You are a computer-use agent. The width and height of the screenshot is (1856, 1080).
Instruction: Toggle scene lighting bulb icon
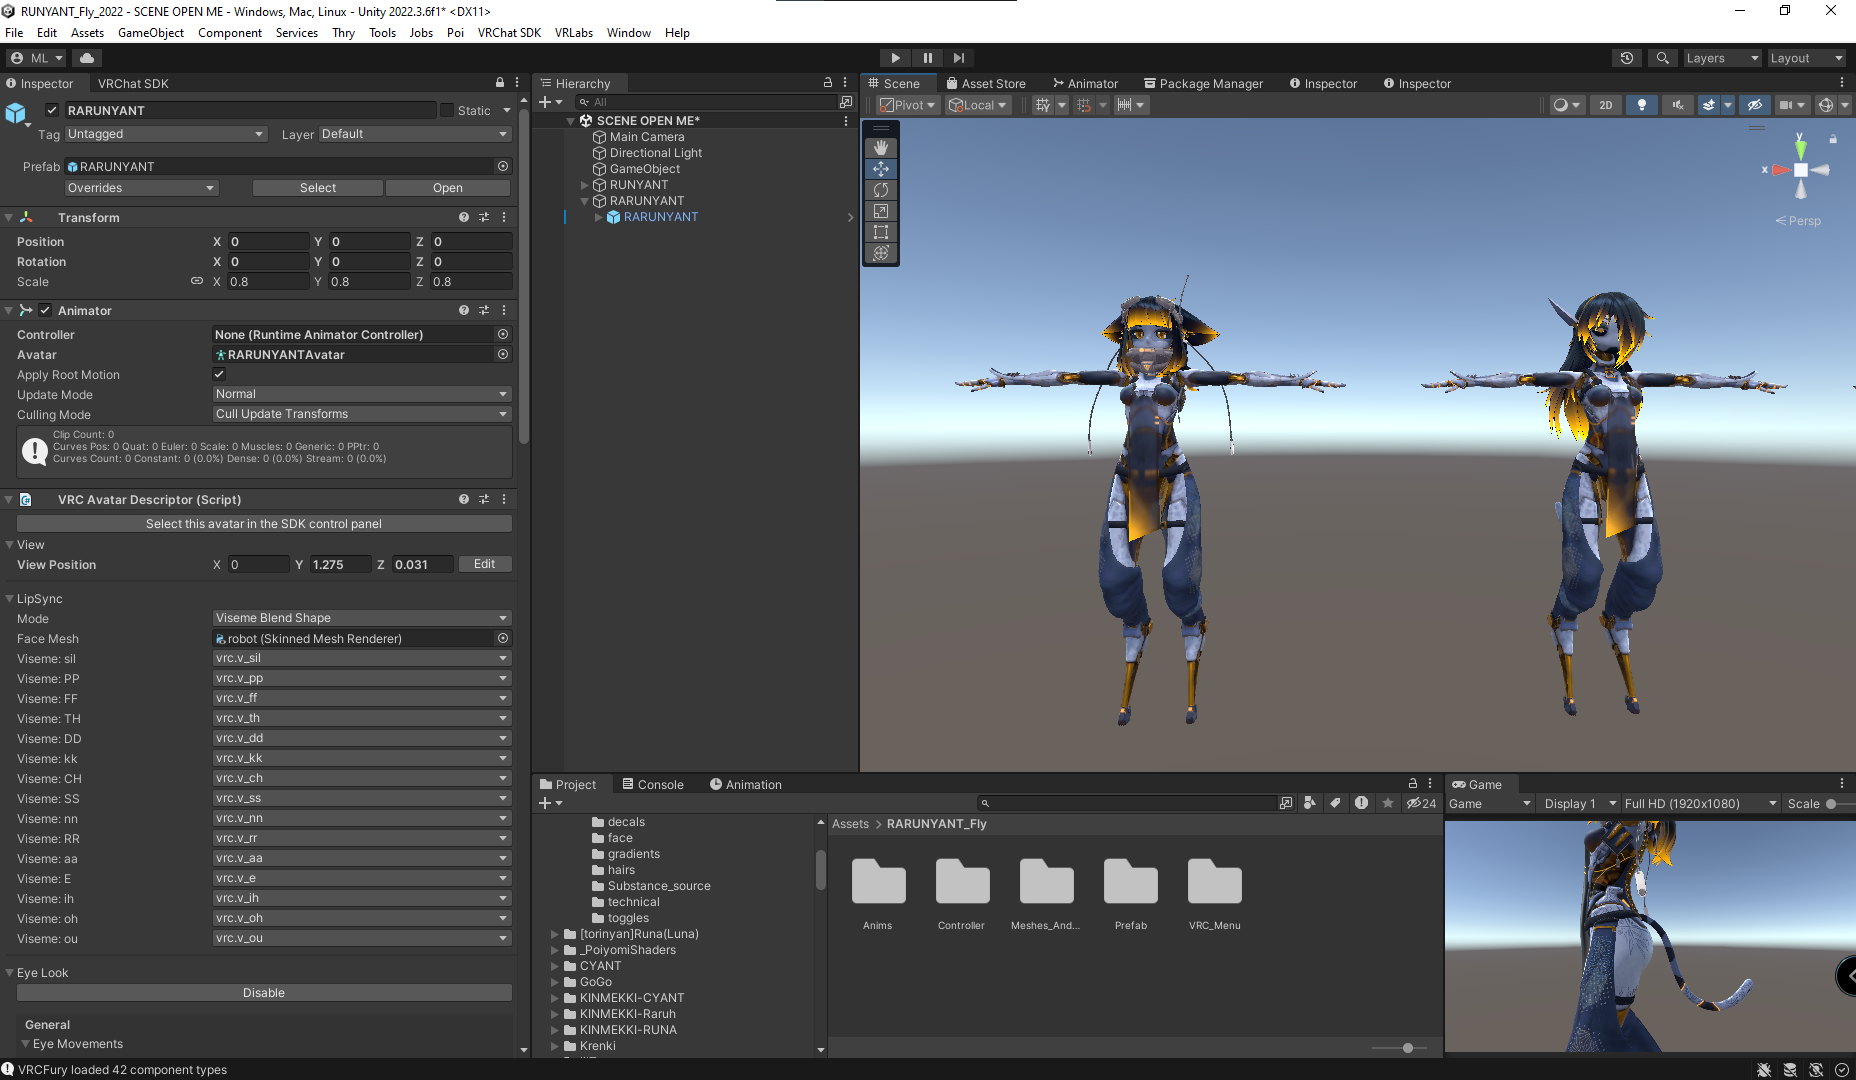pyautogui.click(x=1641, y=105)
